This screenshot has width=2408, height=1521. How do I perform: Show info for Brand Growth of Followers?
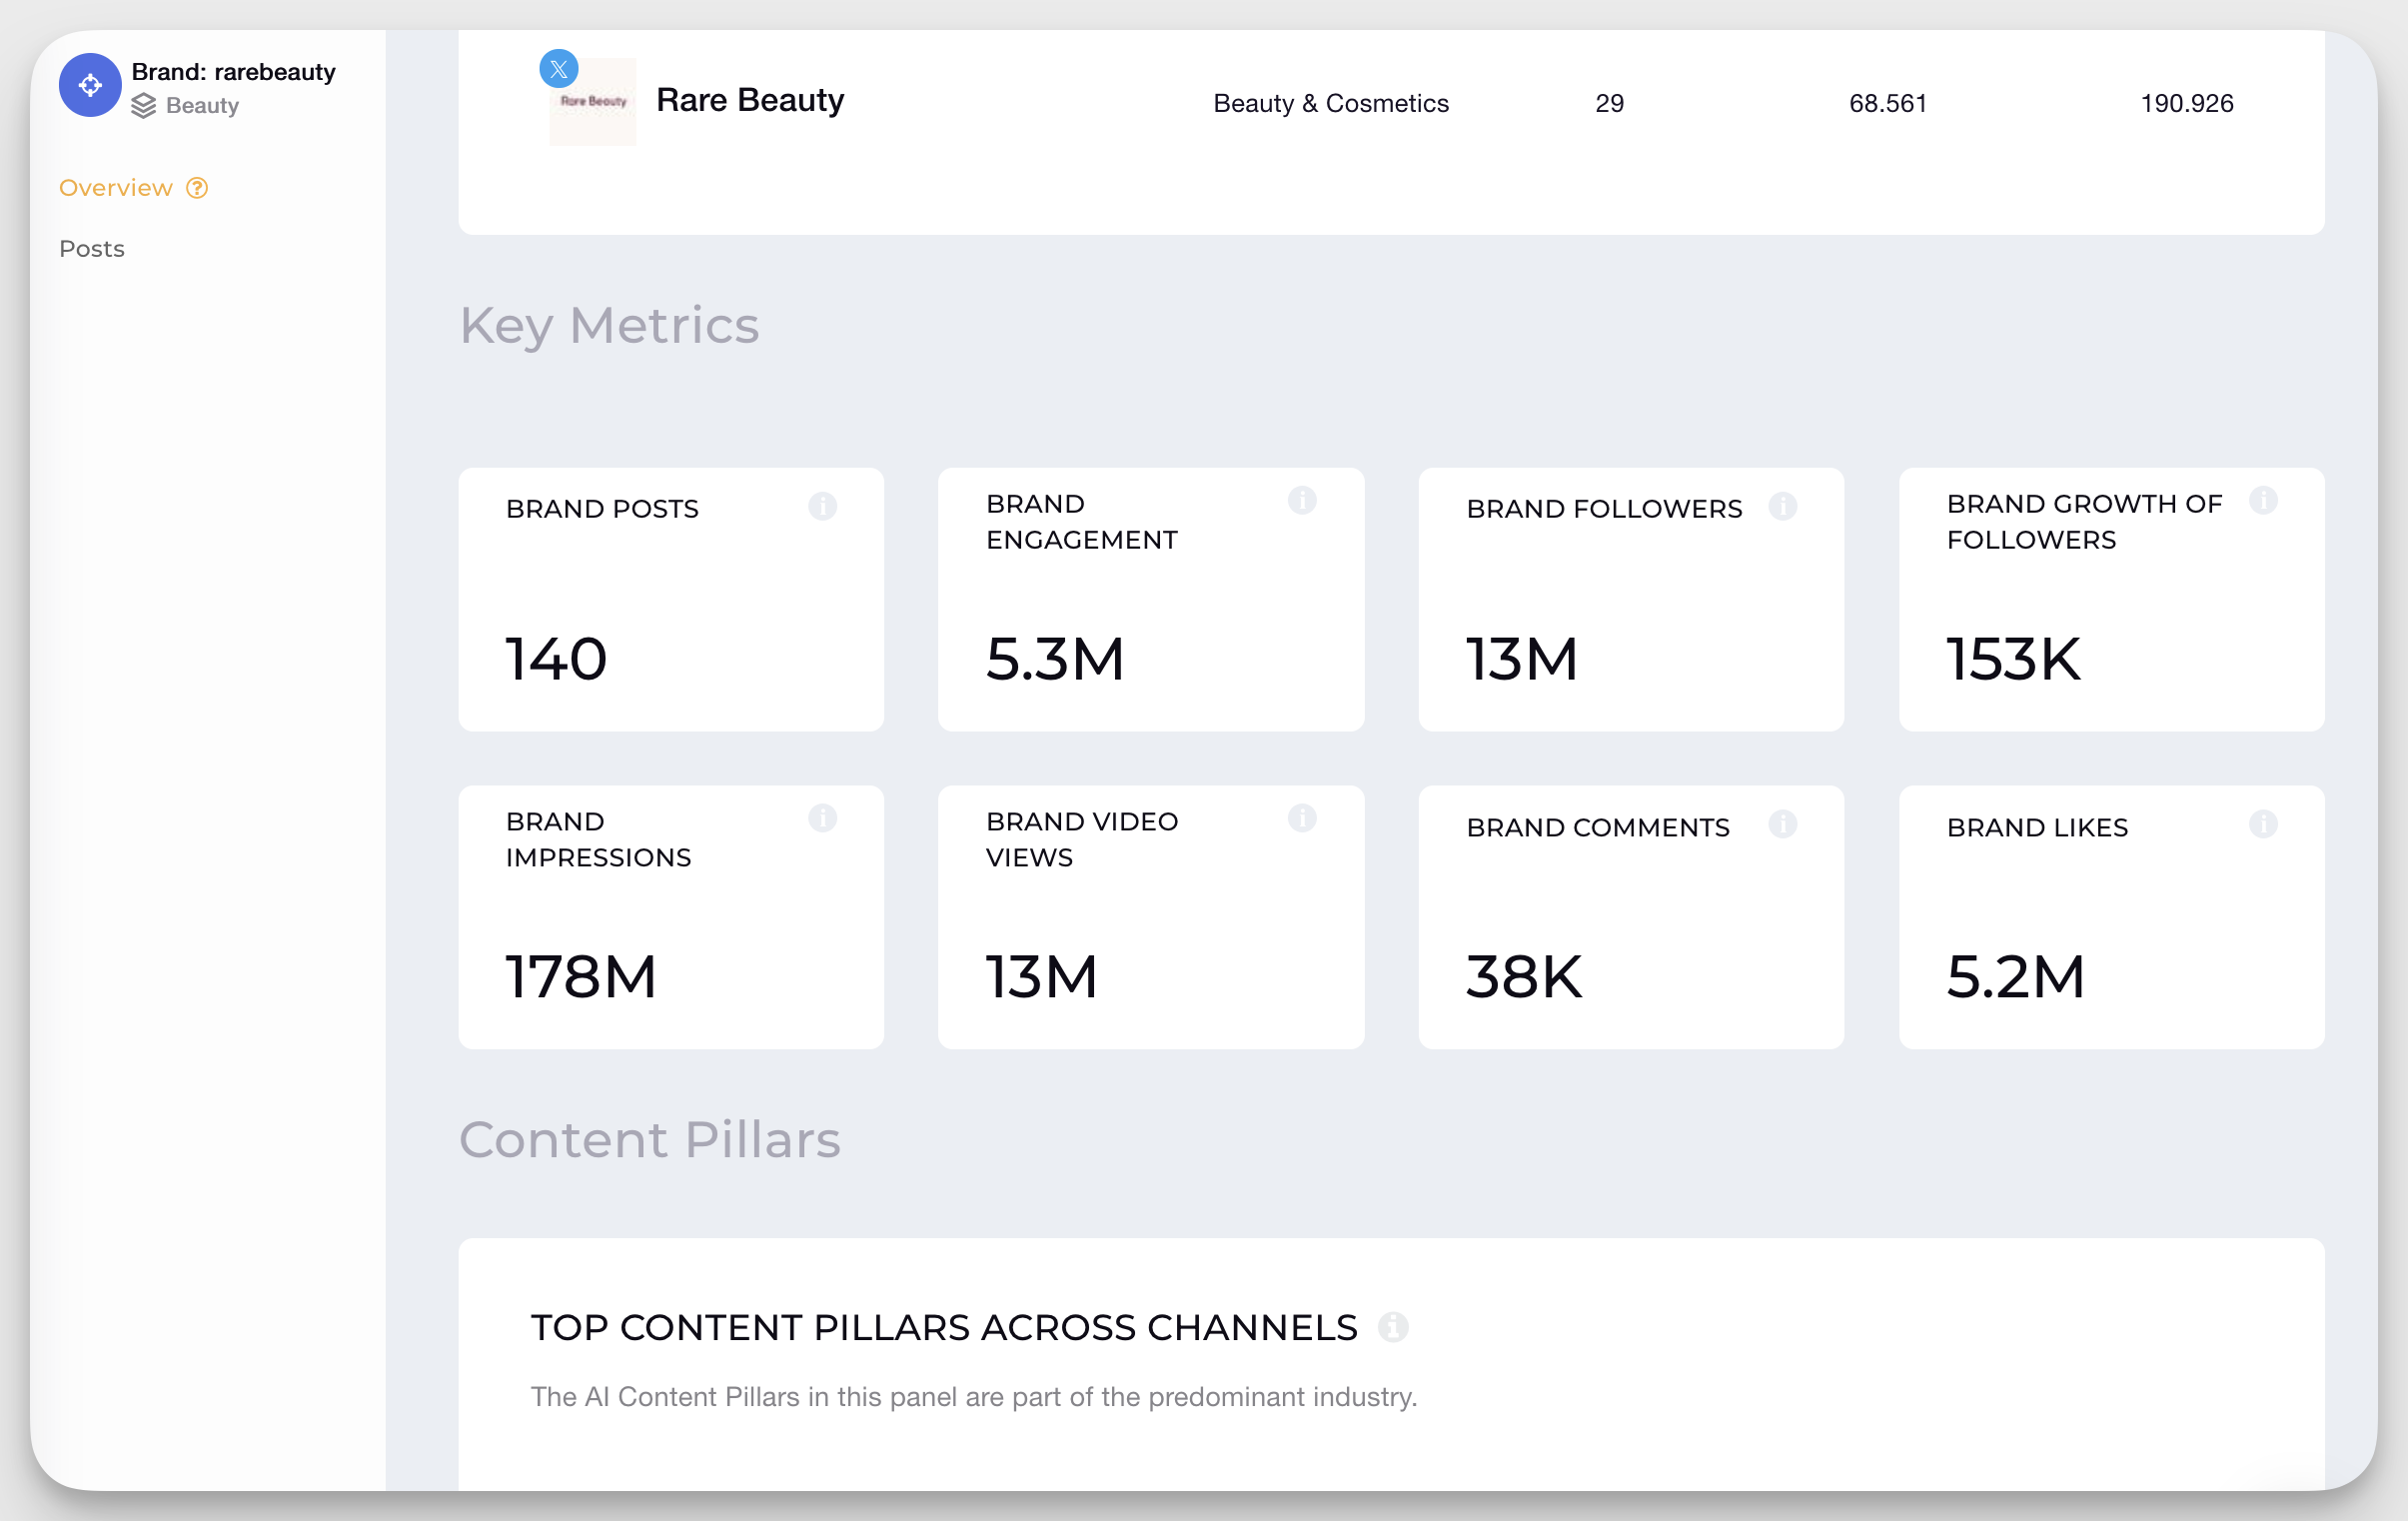2264,500
